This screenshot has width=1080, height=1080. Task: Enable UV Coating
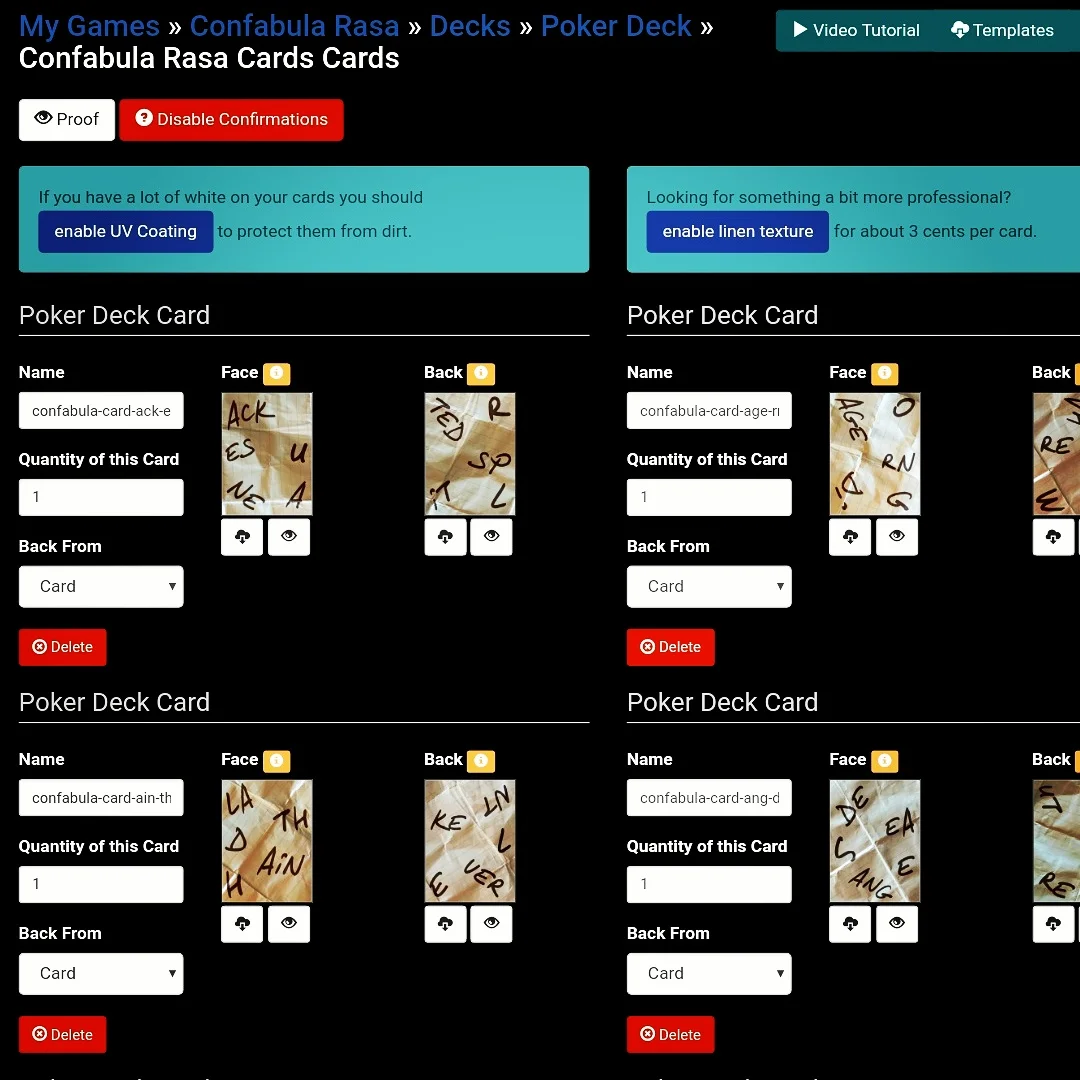pyautogui.click(x=125, y=231)
